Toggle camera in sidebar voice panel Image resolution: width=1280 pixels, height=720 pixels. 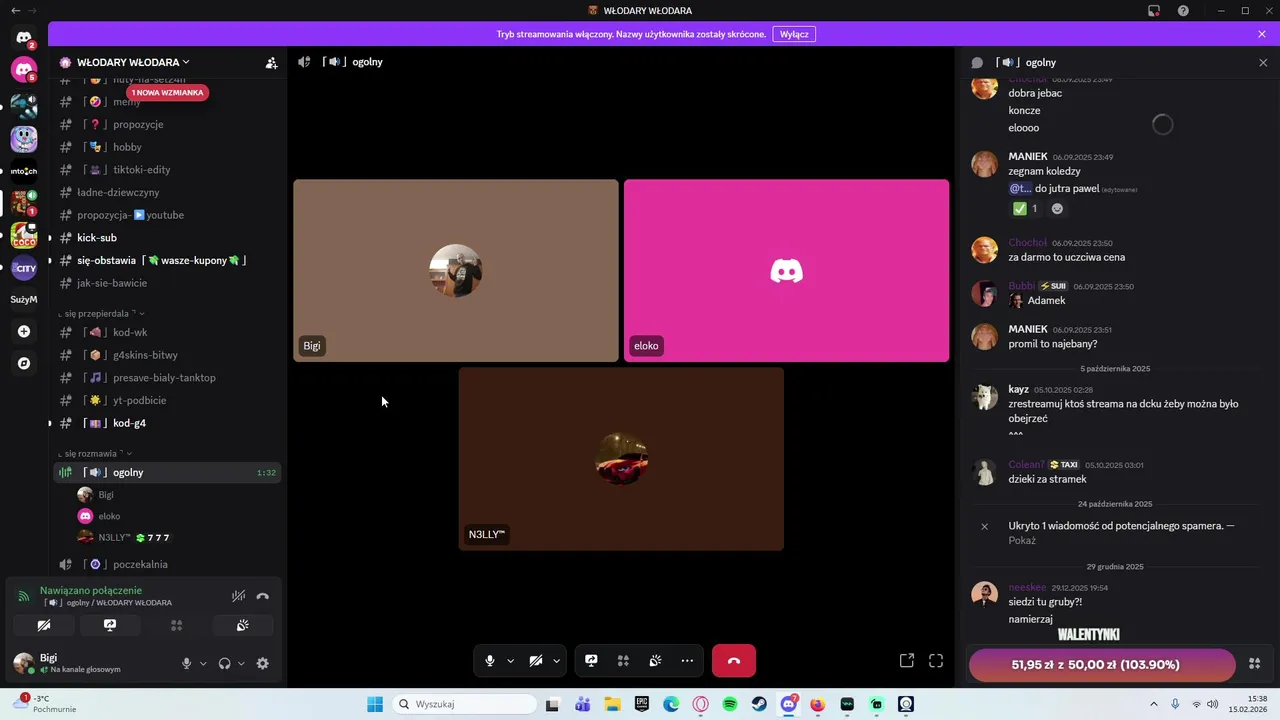(44, 625)
